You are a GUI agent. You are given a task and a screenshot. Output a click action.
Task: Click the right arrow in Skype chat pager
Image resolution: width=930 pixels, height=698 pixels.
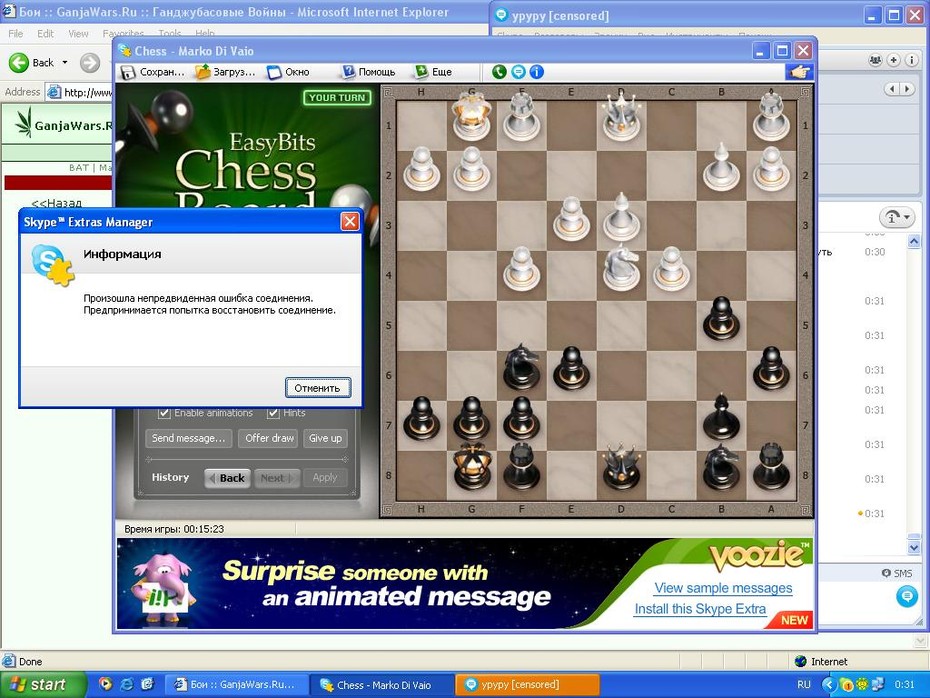907,89
